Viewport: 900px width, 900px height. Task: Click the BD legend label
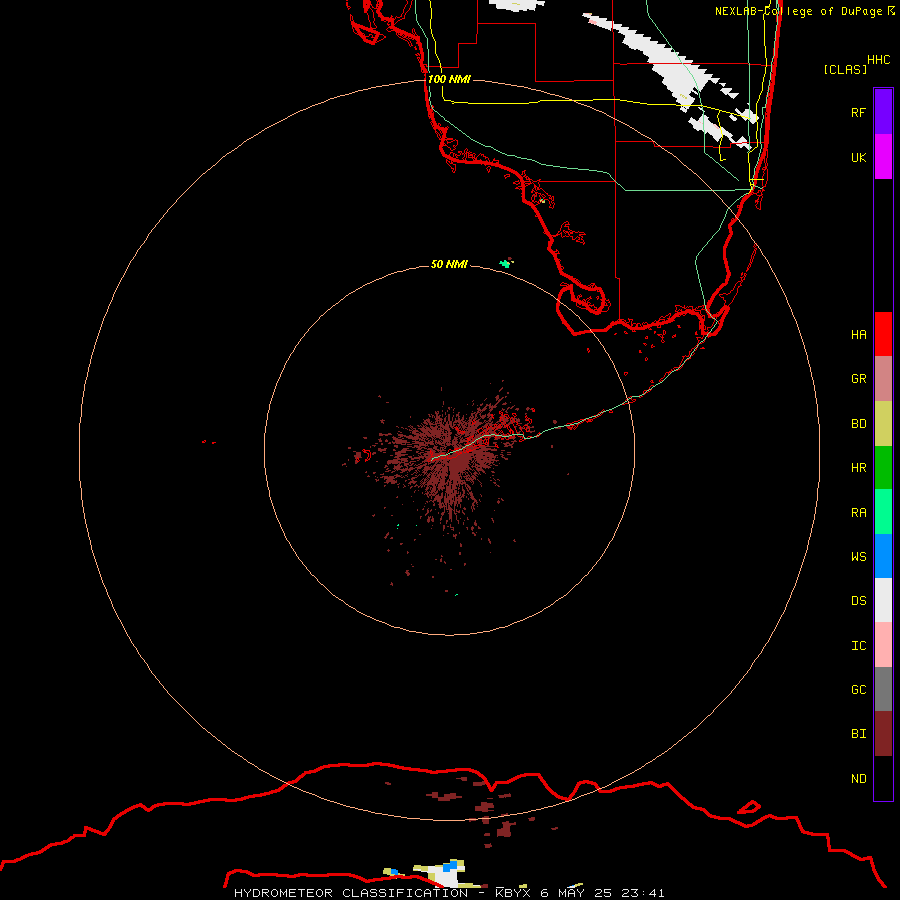(858, 424)
